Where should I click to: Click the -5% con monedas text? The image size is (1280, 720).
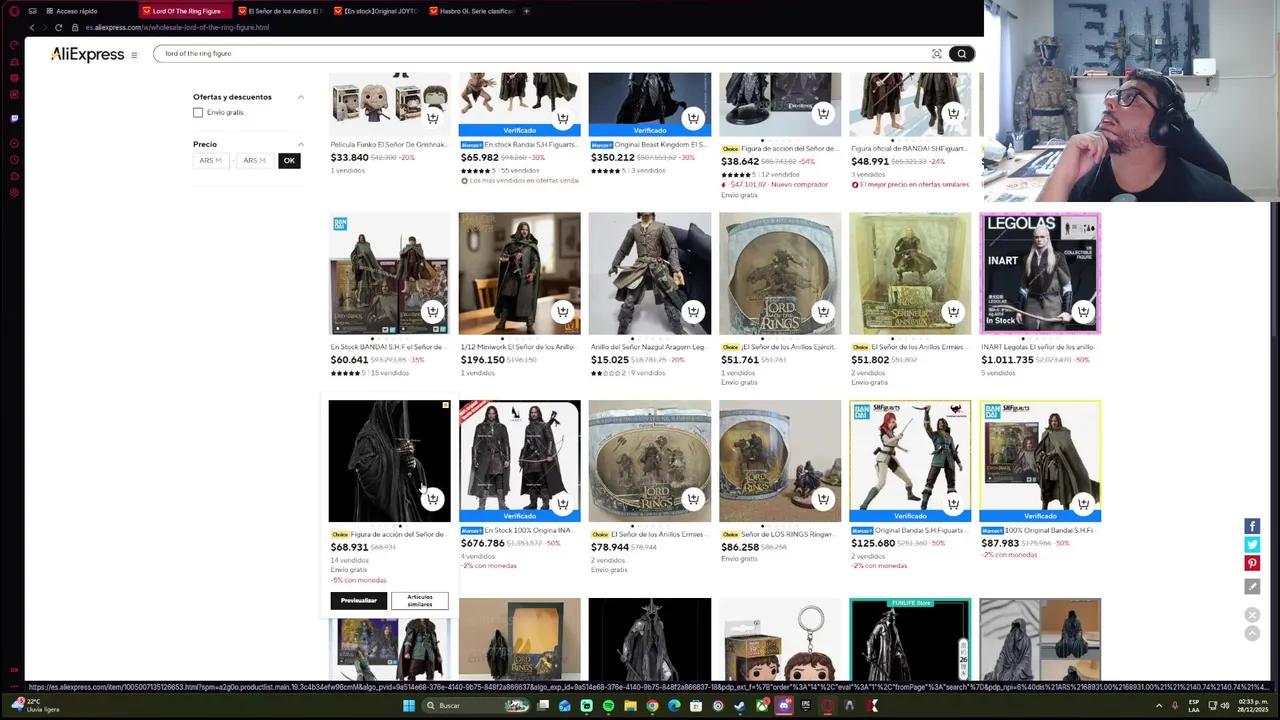358,580
